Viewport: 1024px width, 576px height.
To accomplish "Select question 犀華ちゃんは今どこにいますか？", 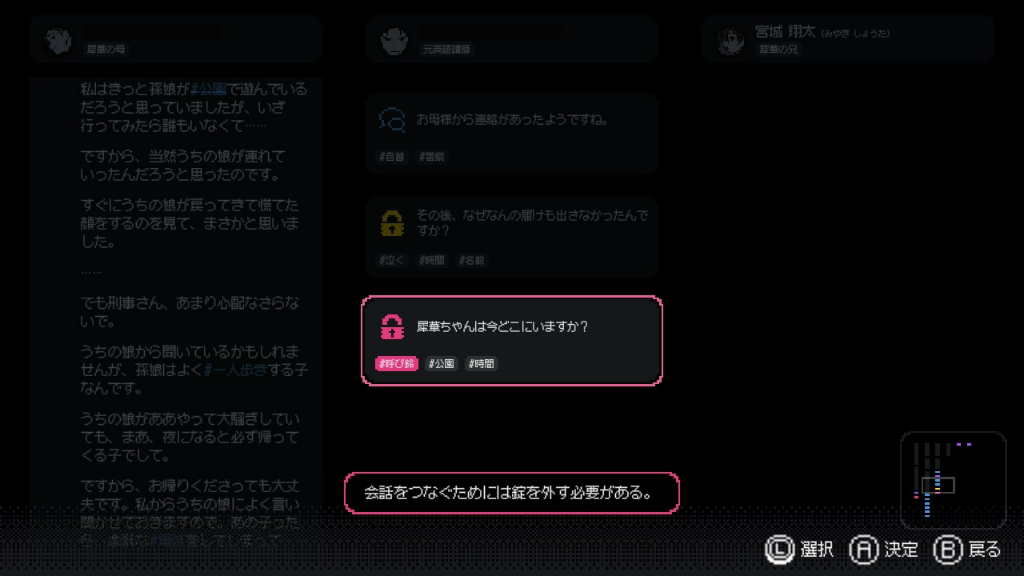I will tap(511, 340).
